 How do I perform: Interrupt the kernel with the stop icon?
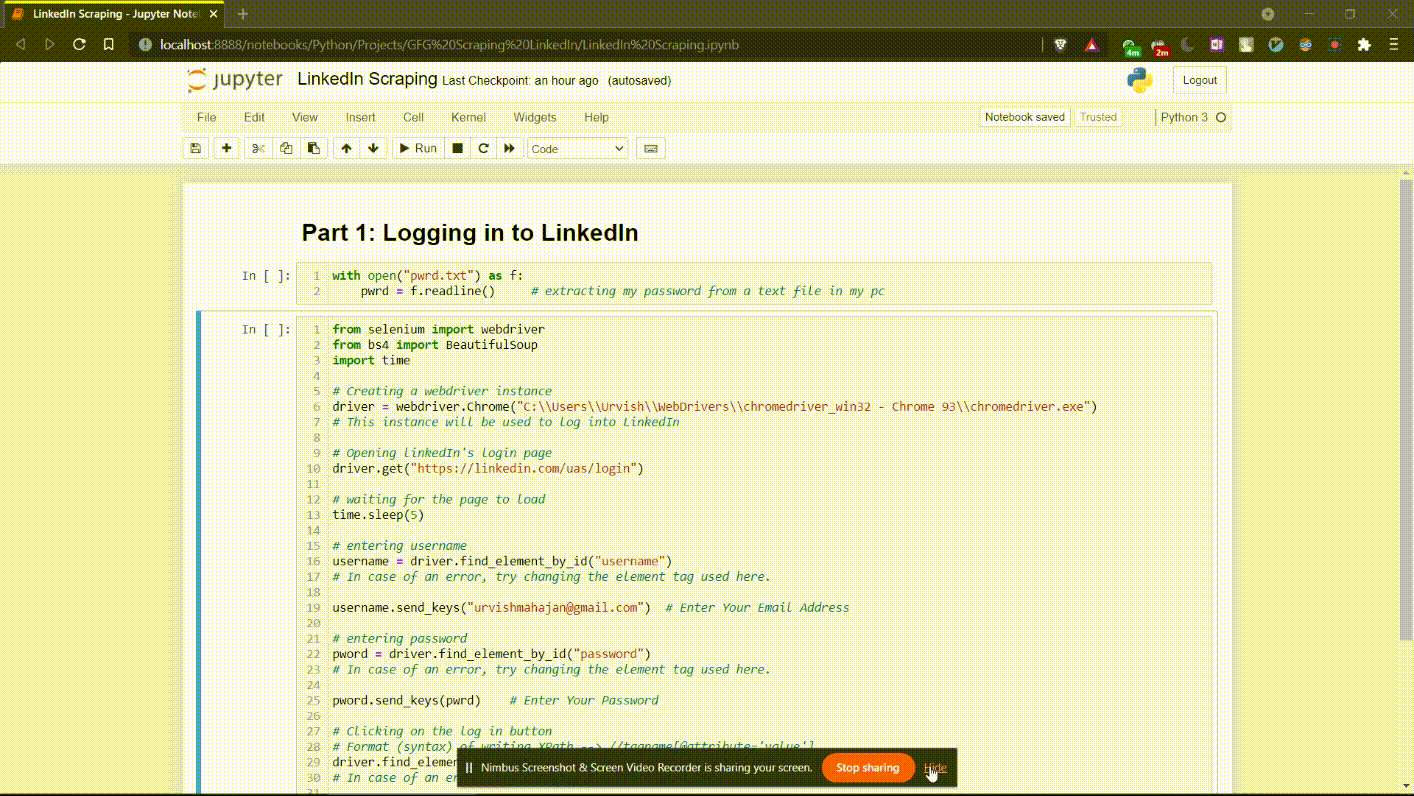click(x=457, y=148)
